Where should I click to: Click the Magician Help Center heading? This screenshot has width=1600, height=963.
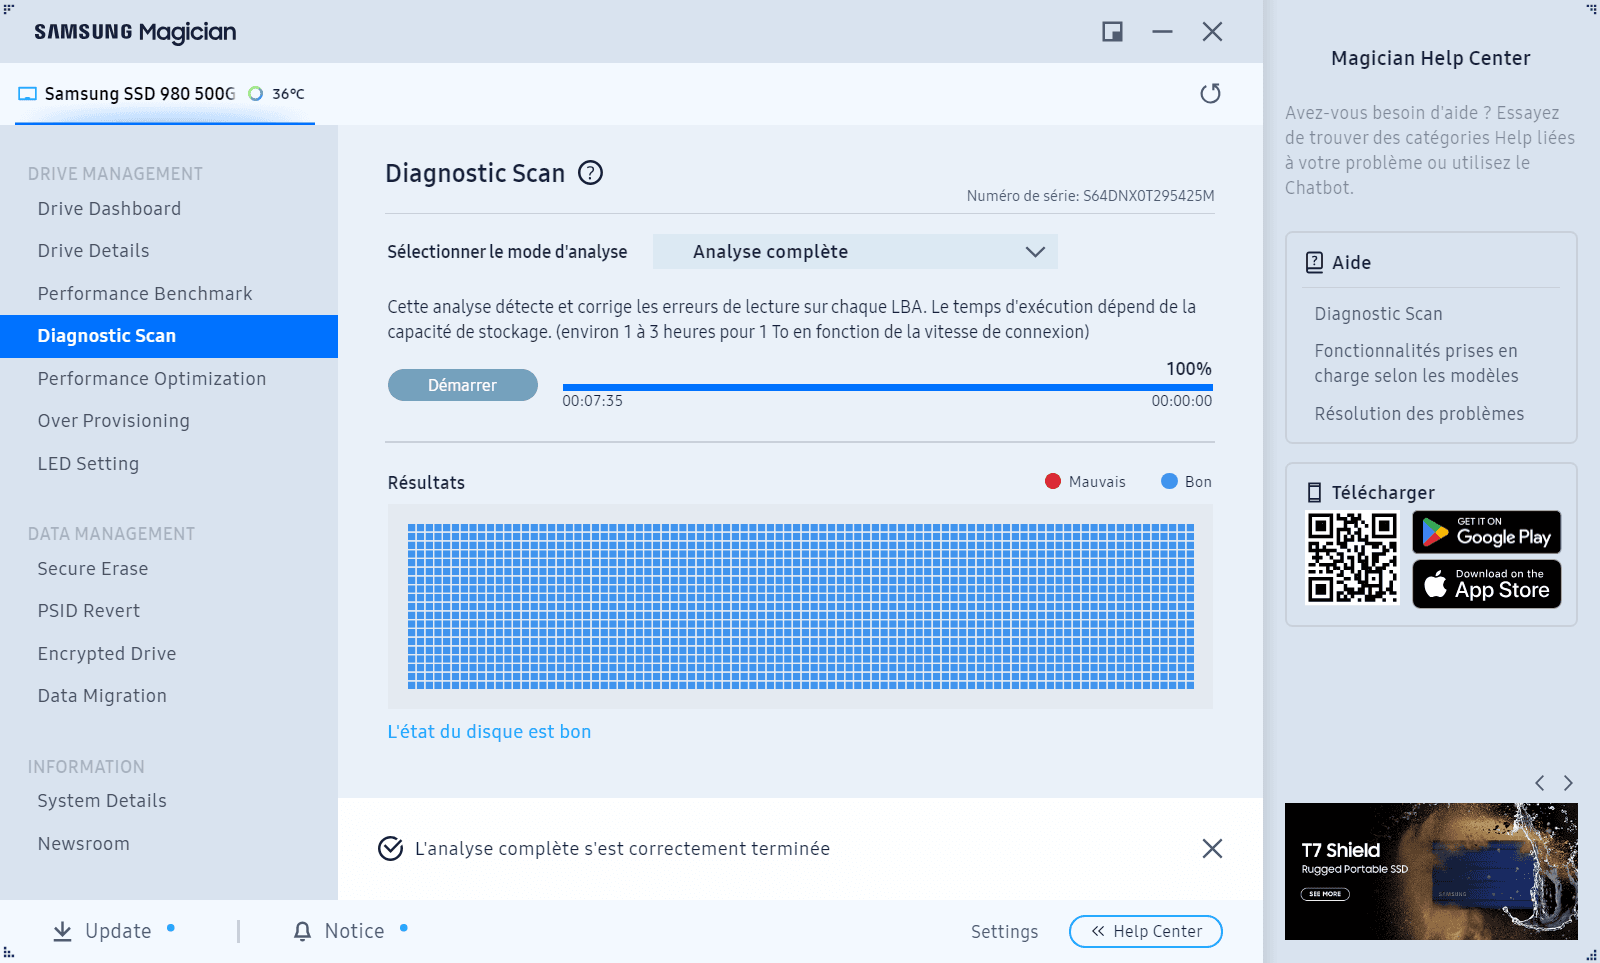1431,58
